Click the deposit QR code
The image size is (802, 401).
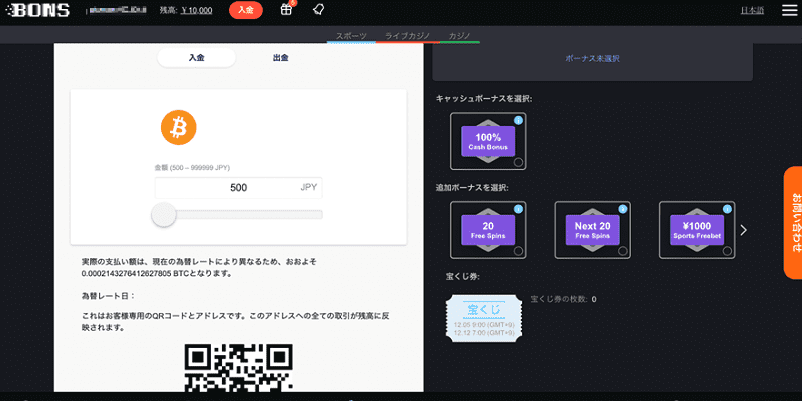coord(238,367)
